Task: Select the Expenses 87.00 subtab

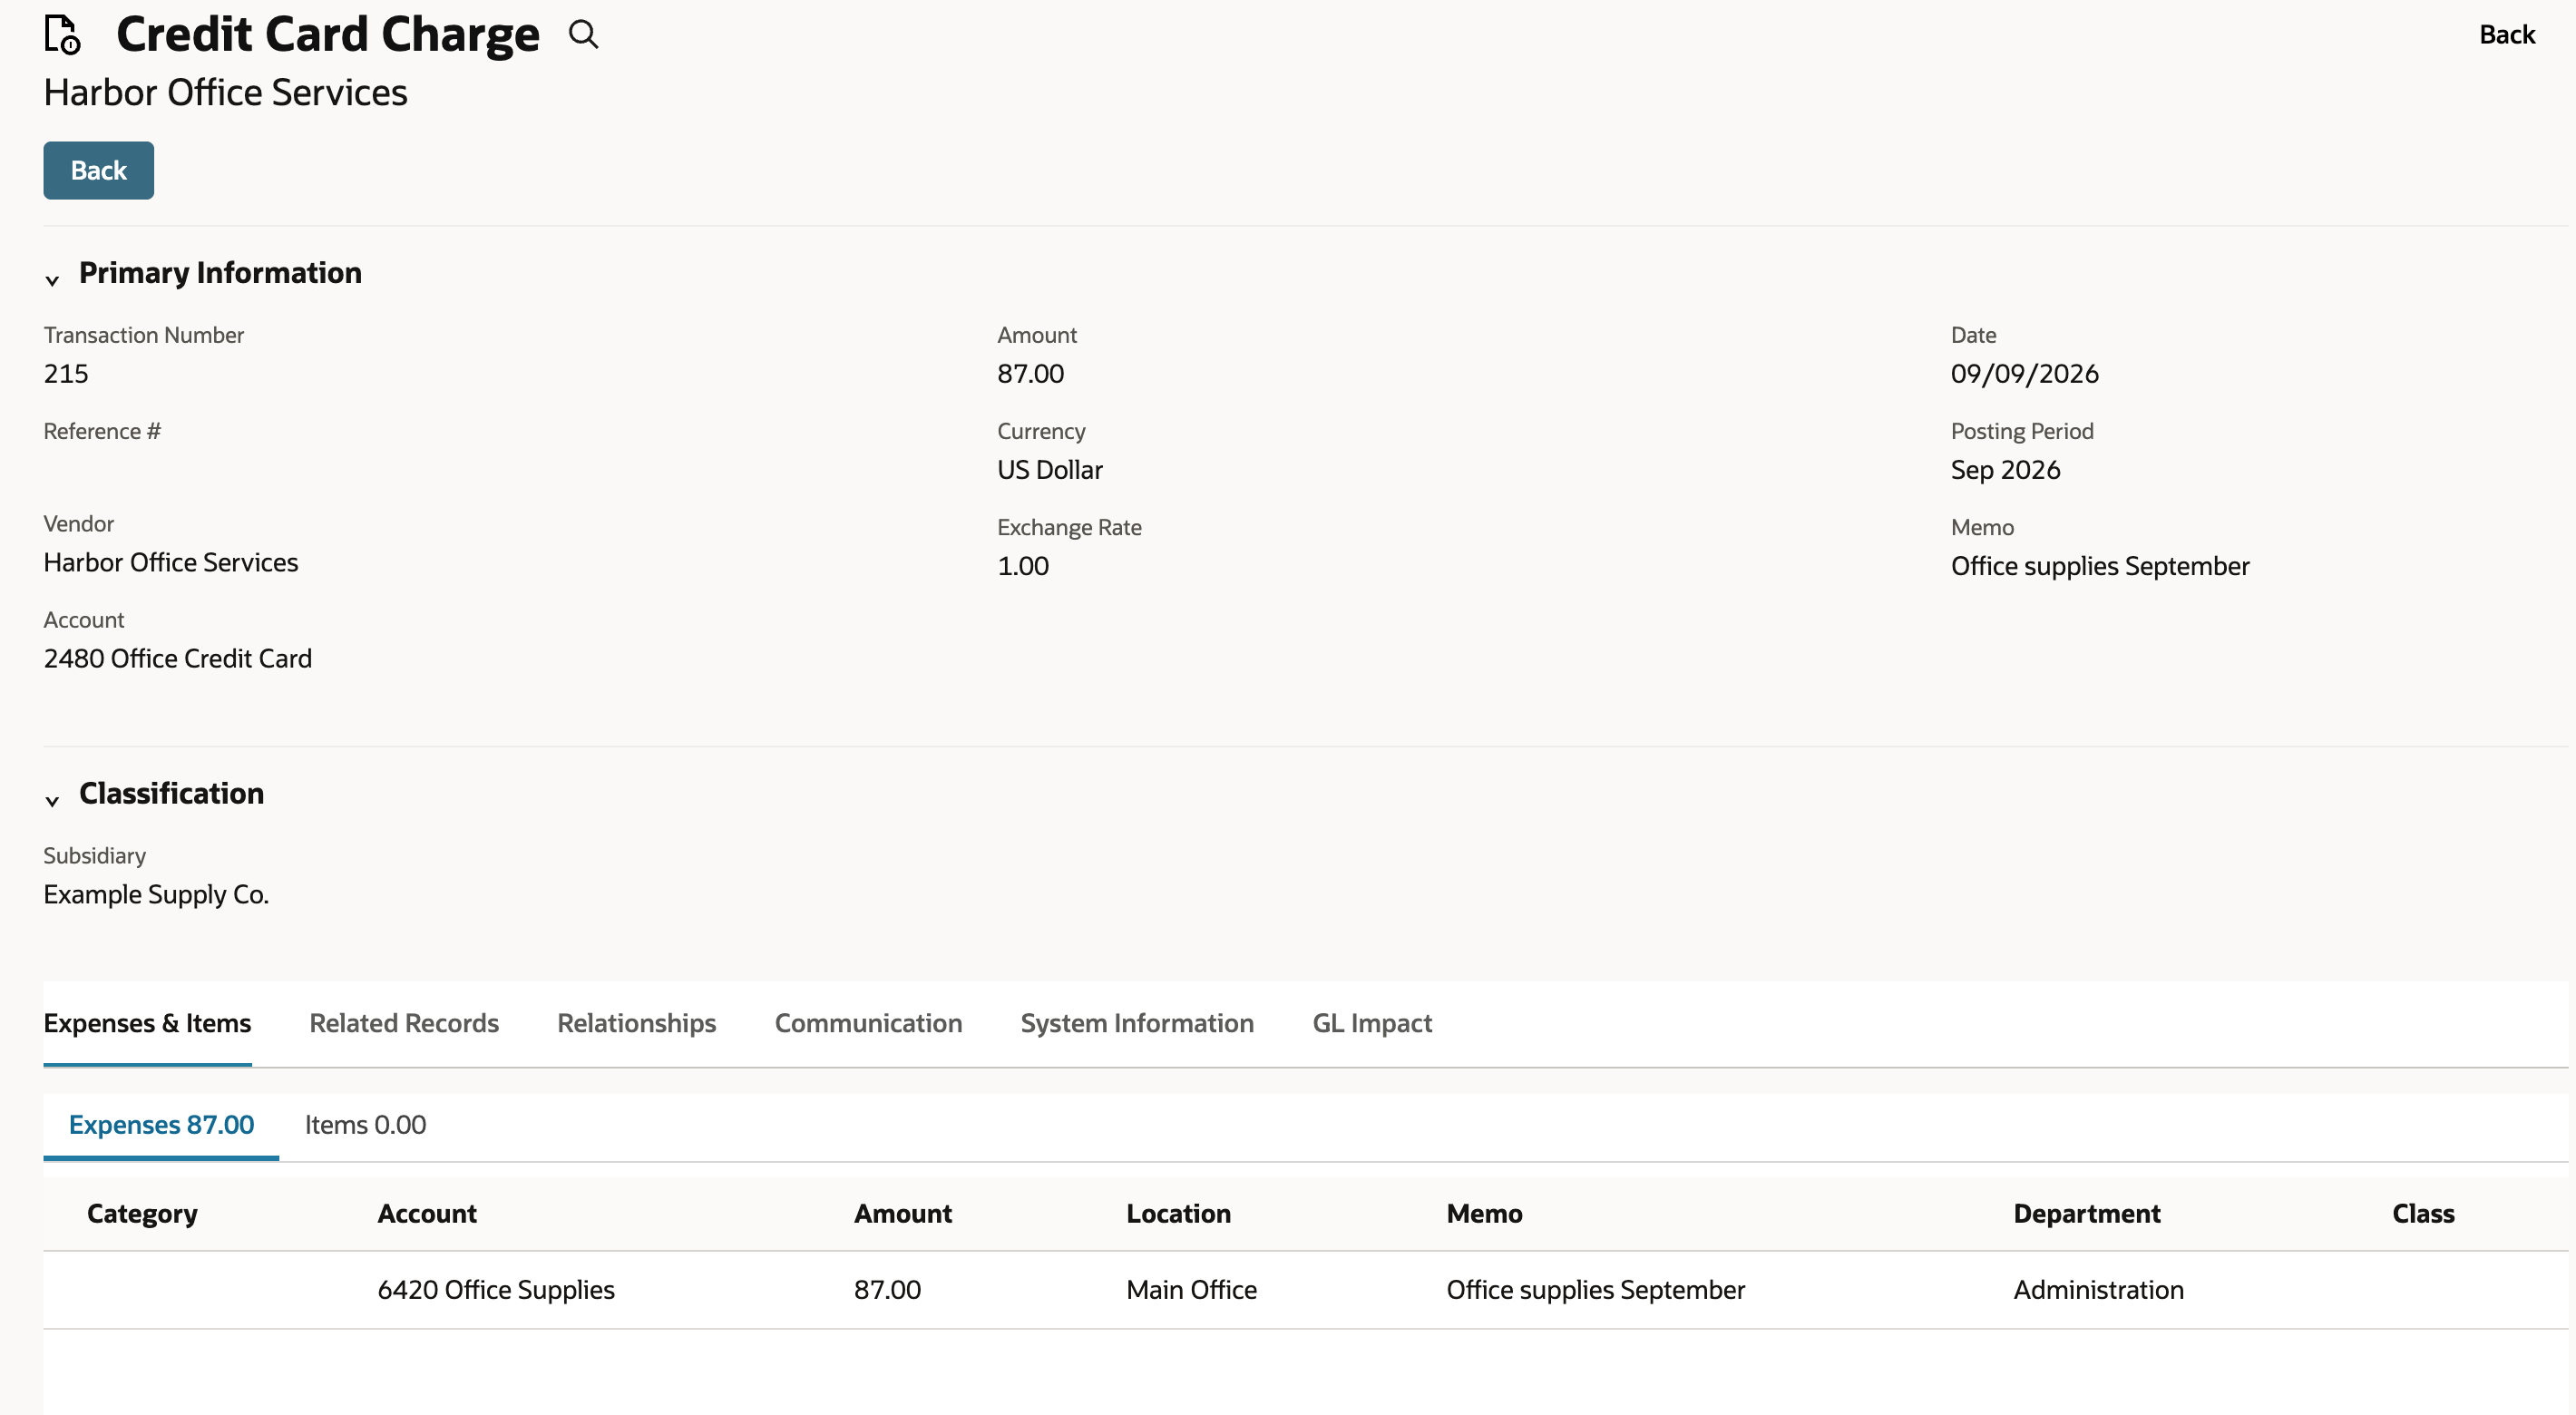Action: click(x=161, y=1125)
